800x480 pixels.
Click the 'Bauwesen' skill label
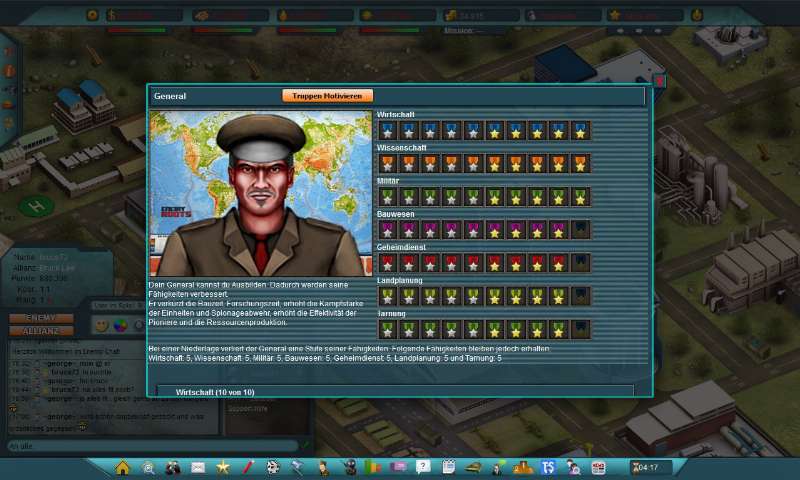pos(395,214)
